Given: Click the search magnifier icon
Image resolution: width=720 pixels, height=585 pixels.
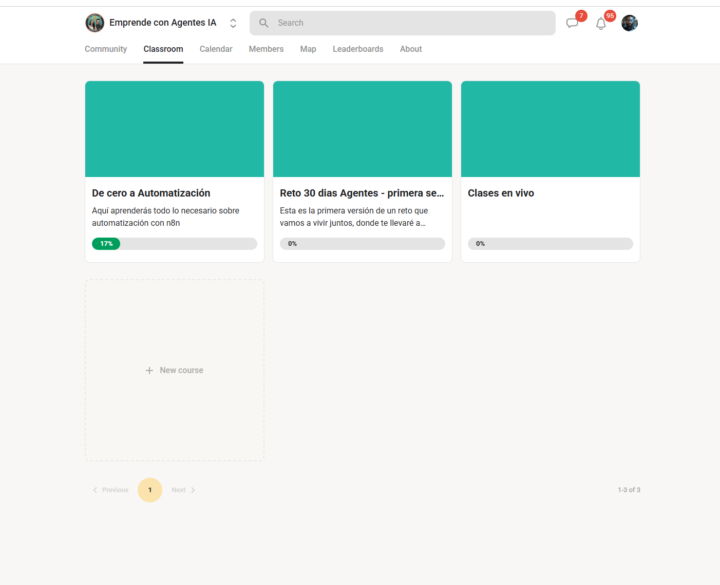Looking at the screenshot, I should click(x=264, y=23).
